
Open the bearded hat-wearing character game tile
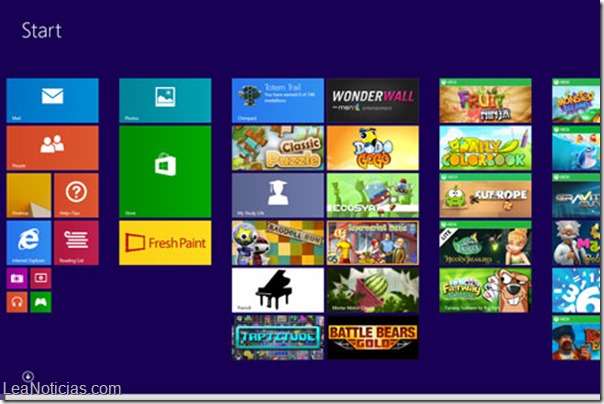[x=576, y=337]
